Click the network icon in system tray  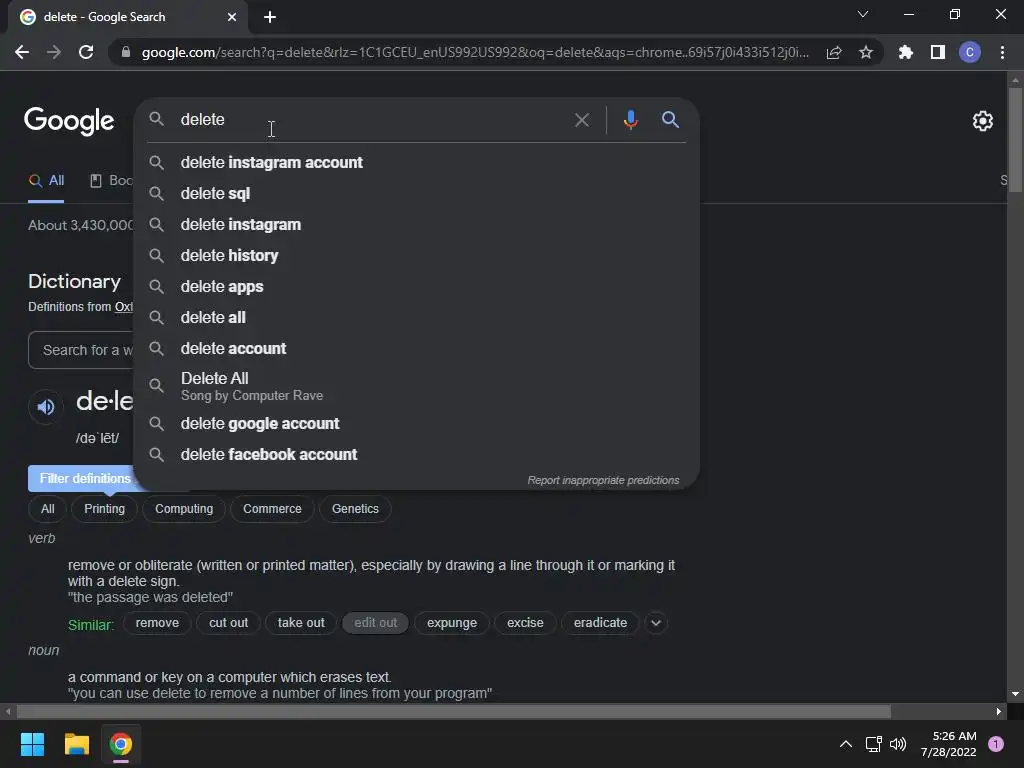873,744
